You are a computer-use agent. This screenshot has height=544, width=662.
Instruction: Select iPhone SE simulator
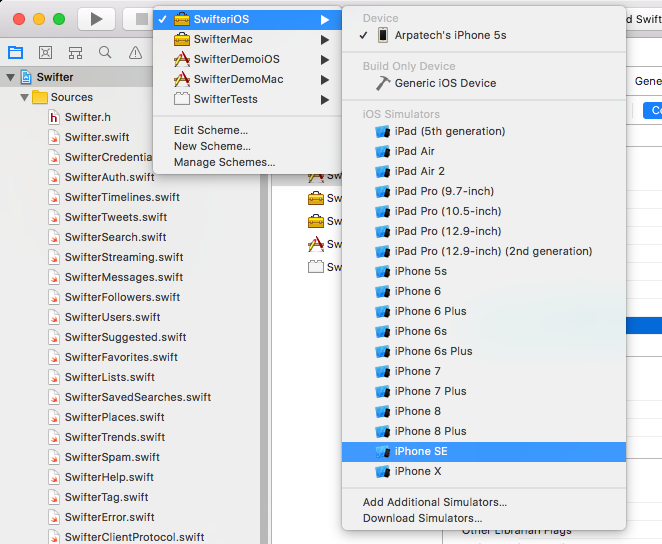(x=484, y=452)
